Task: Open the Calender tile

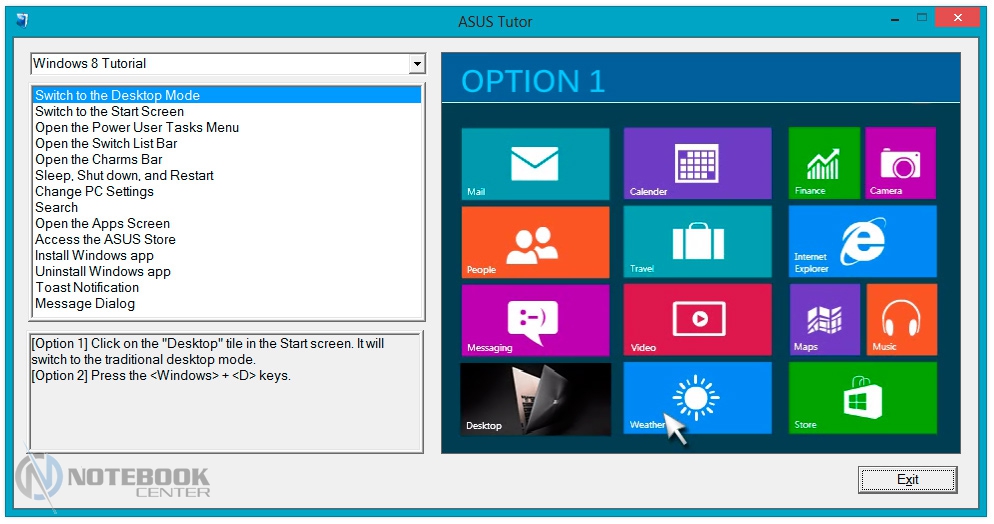Action: pos(697,163)
